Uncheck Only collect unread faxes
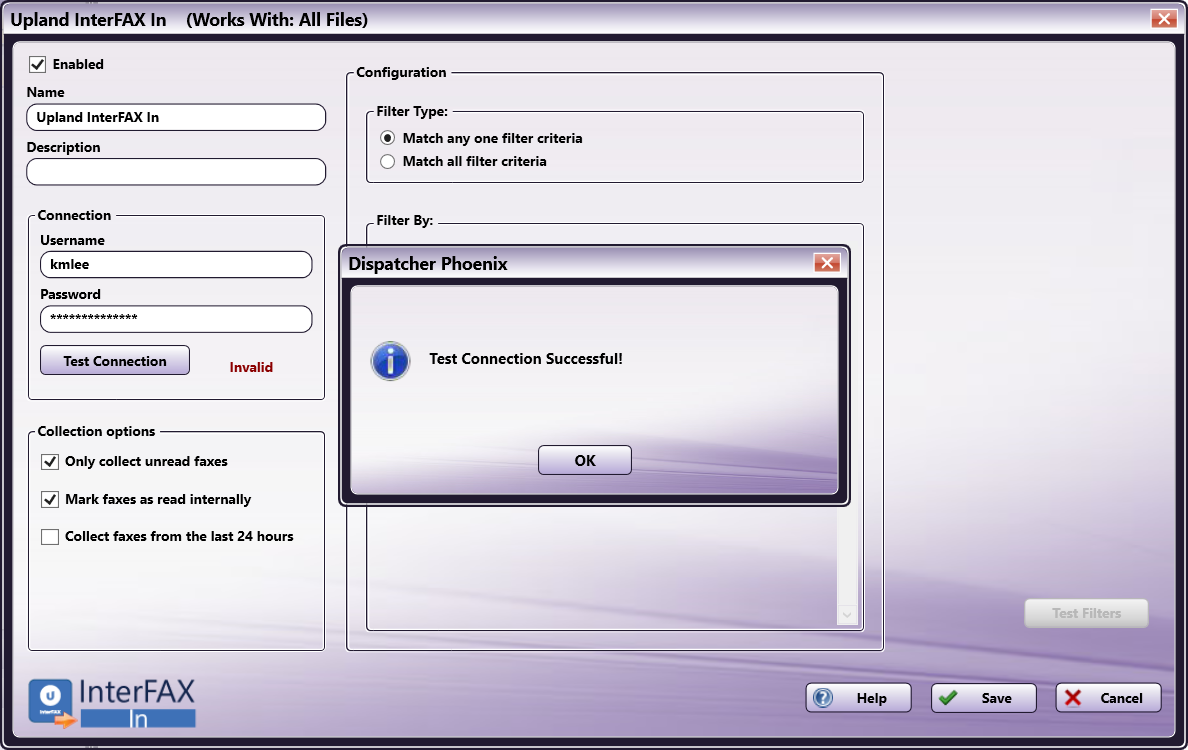 click(50, 461)
